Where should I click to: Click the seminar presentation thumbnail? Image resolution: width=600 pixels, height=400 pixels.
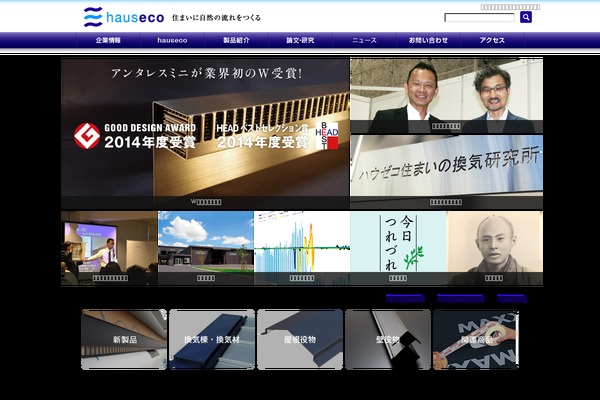point(109,247)
